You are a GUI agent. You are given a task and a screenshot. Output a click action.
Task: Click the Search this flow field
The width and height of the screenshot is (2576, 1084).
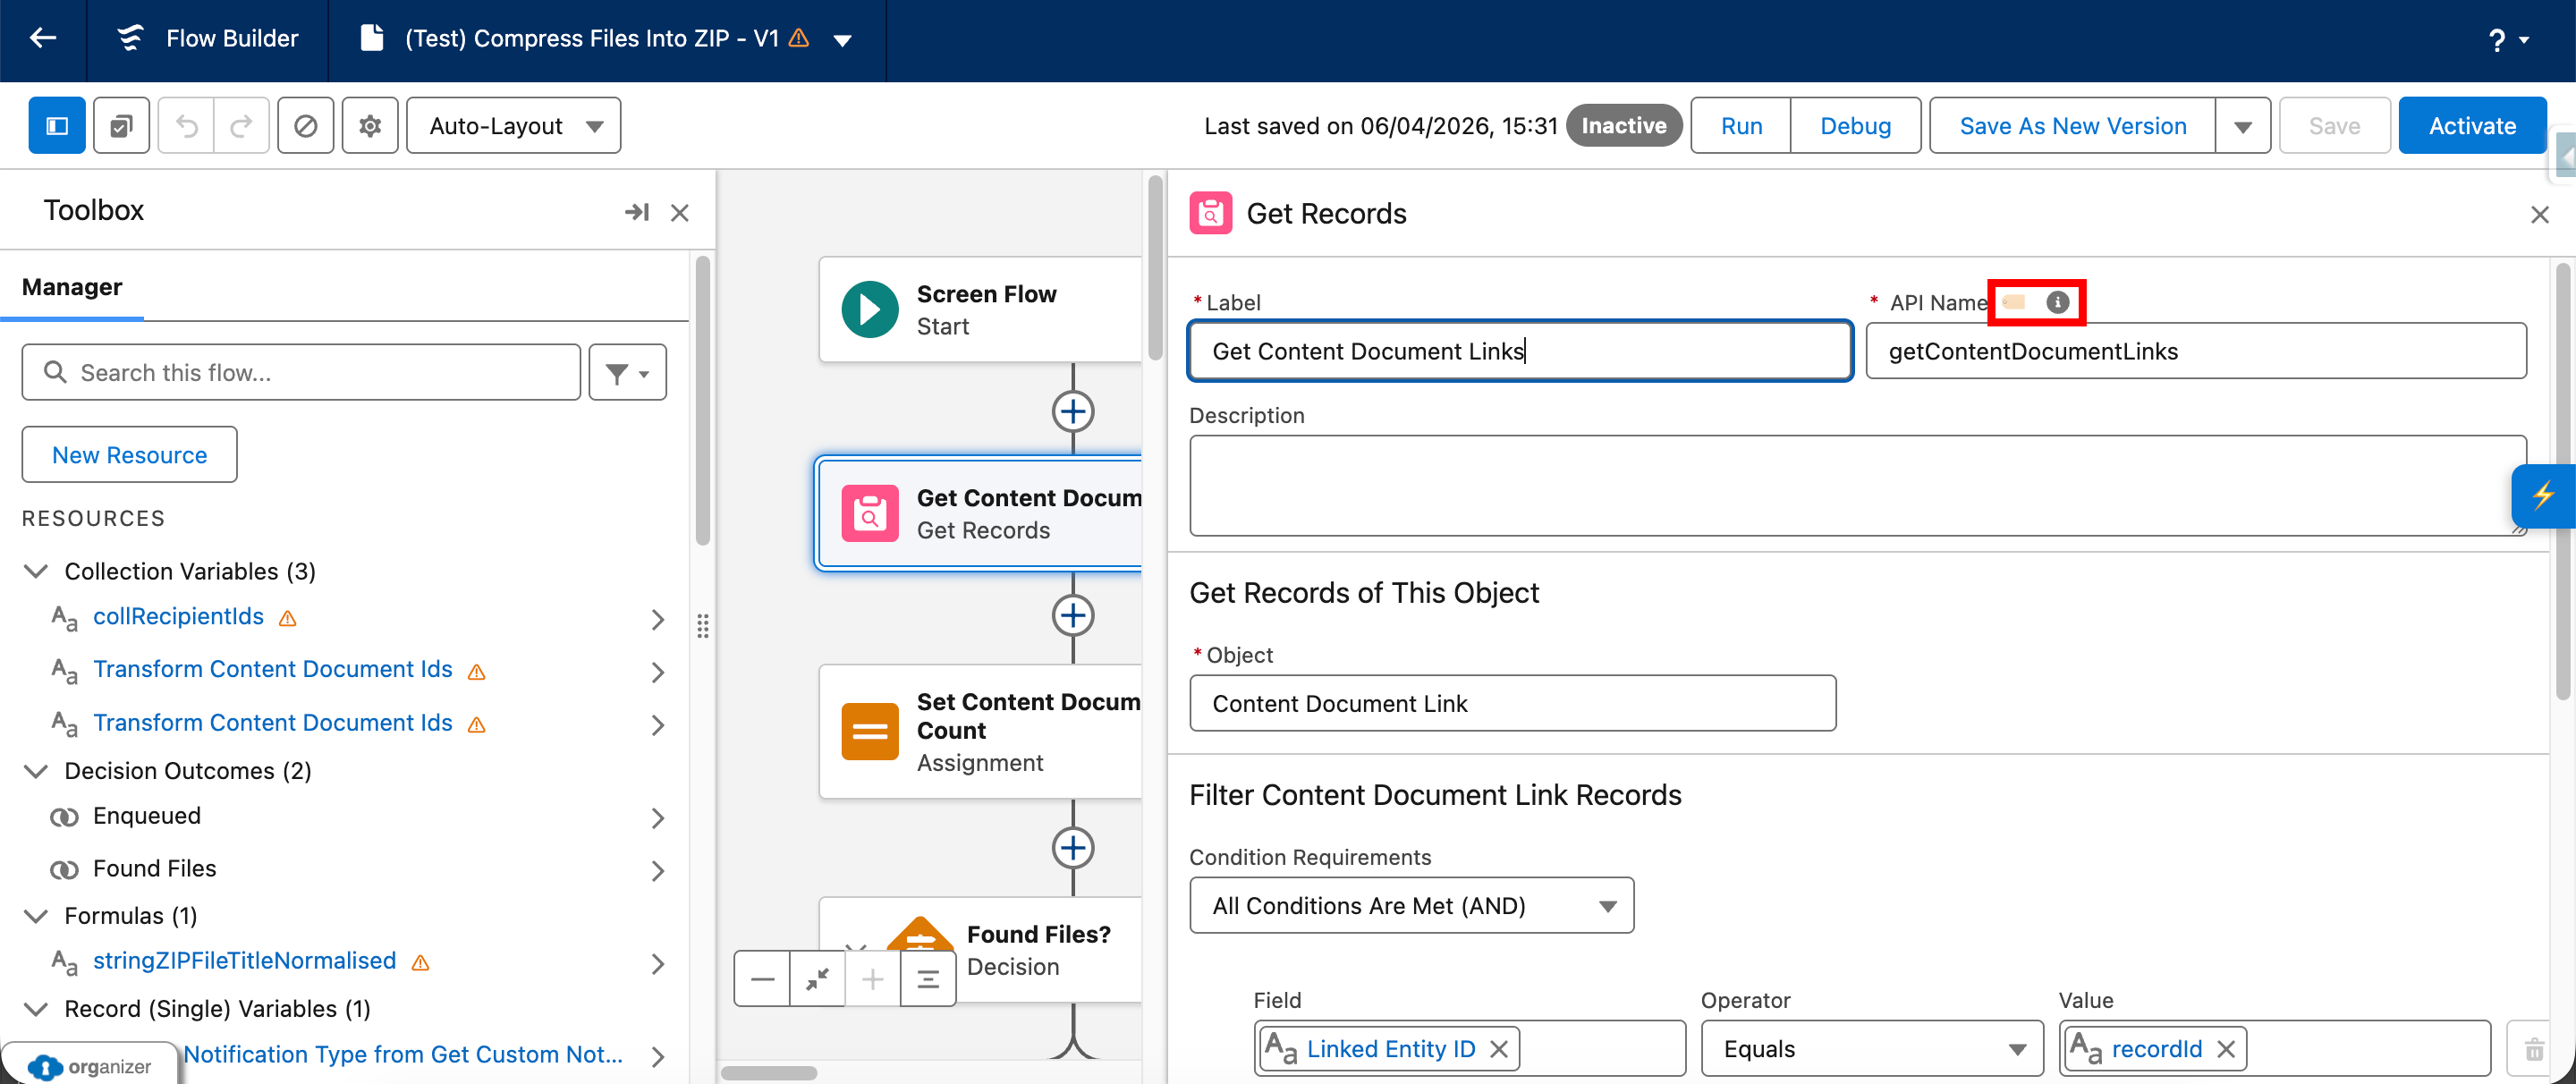pyautogui.click(x=300, y=373)
